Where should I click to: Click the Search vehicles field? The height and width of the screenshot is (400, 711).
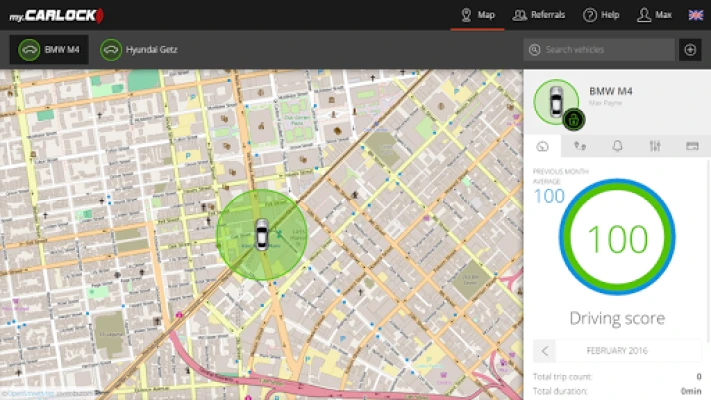[x=599, y=49]
